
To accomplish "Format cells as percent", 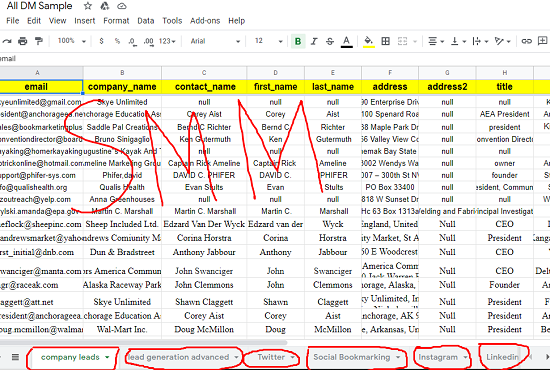I will 117,41.
